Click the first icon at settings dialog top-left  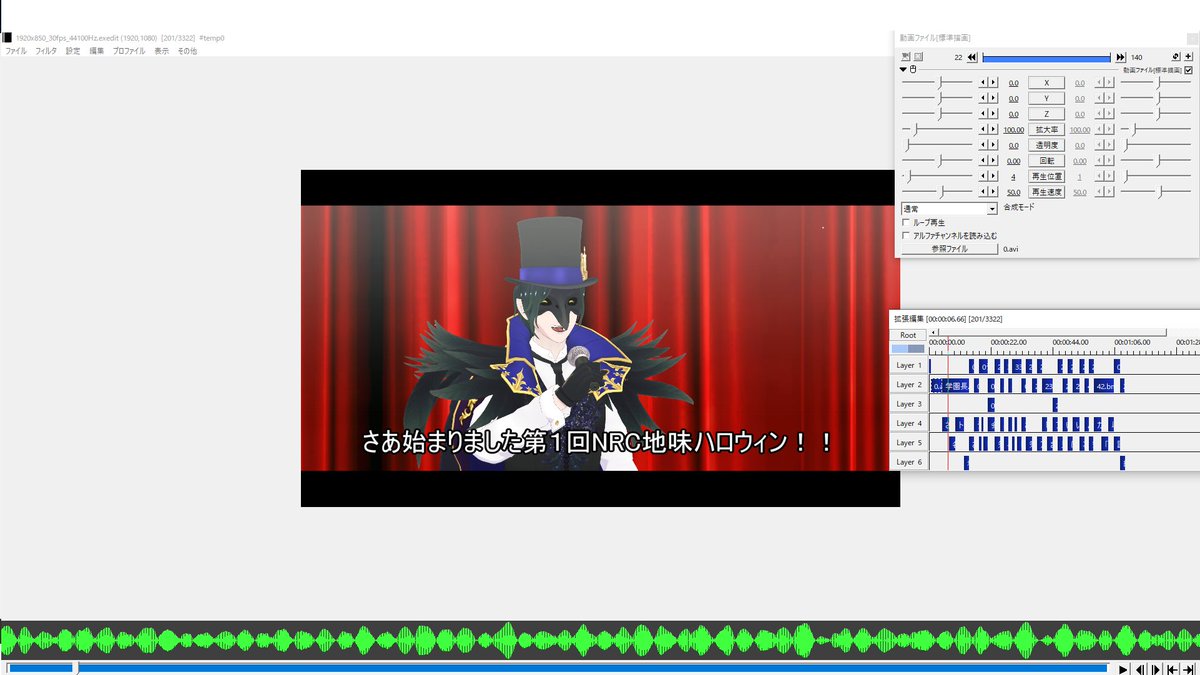pos(906,57)
